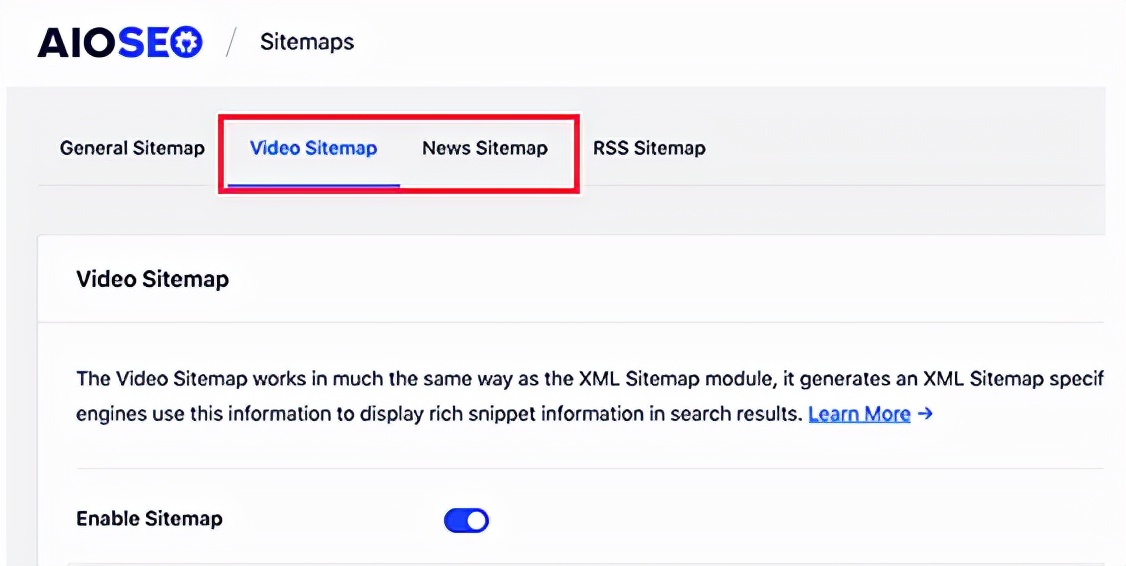This screenshot has height=566, width=1126.
Task: Click the slash divider beside the logo
Action: [231, 42]
